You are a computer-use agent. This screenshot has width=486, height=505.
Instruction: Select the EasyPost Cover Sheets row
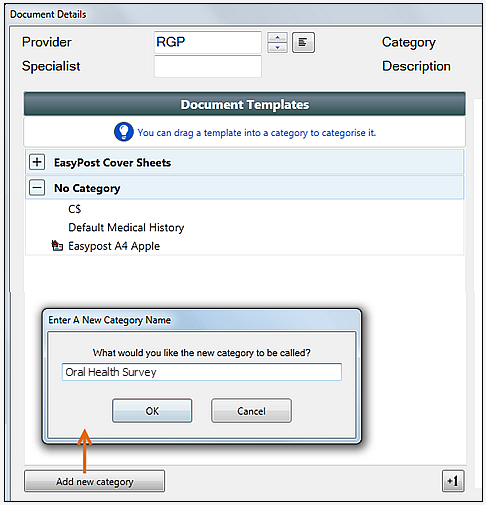click(x=244, y=162)
